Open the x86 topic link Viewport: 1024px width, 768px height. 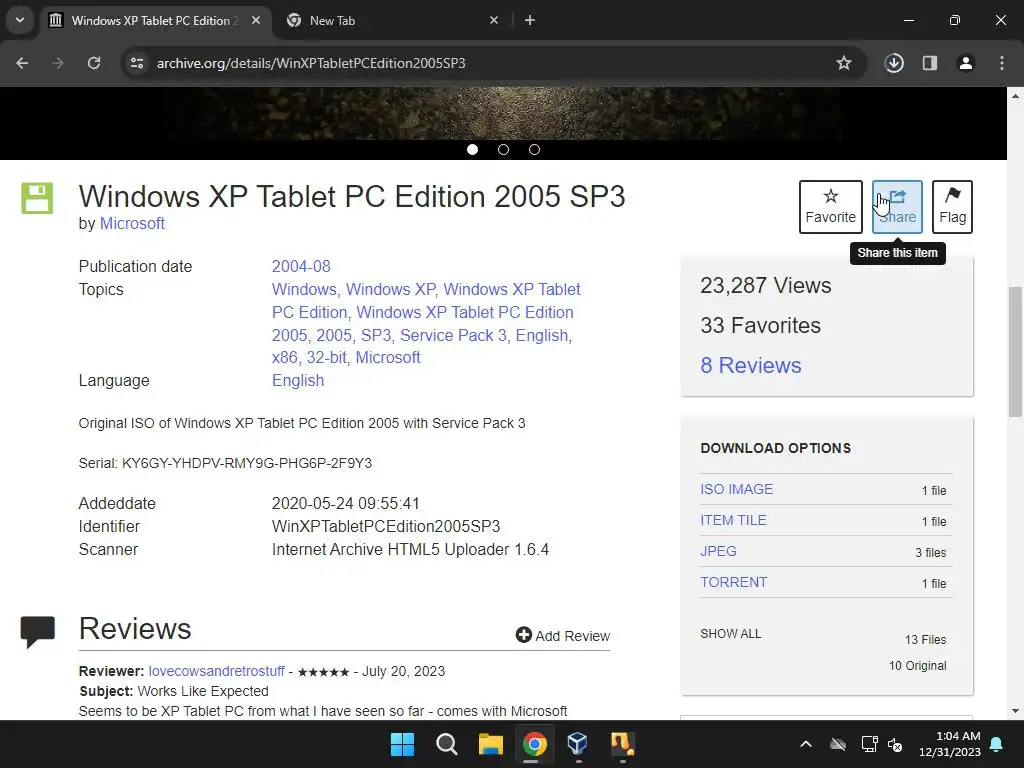click(x=285, y=357)
